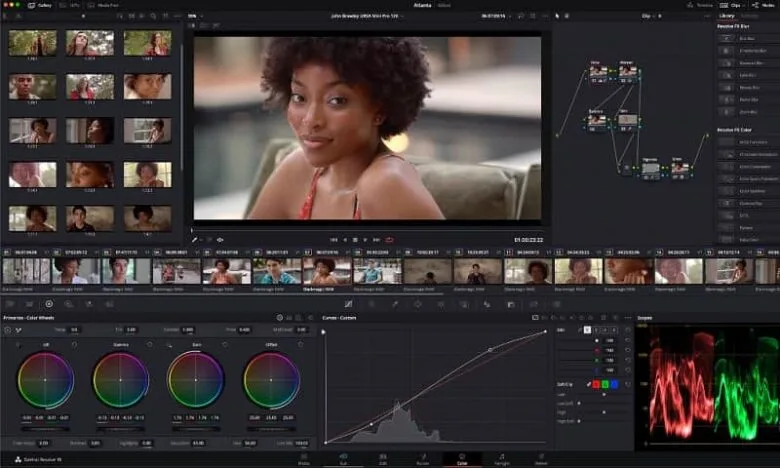Pick black point on Lift wheel
780x468 pixels.
(x=19, y=345)
